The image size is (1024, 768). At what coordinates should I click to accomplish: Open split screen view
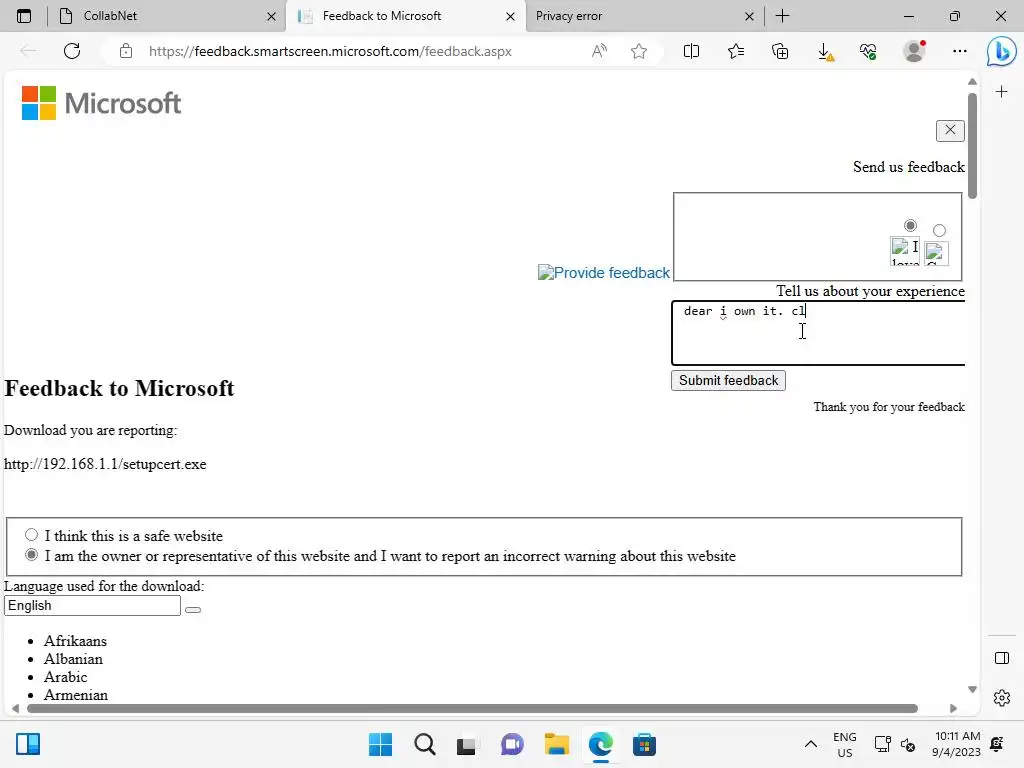pyautogui.click(x=691, y=51)
